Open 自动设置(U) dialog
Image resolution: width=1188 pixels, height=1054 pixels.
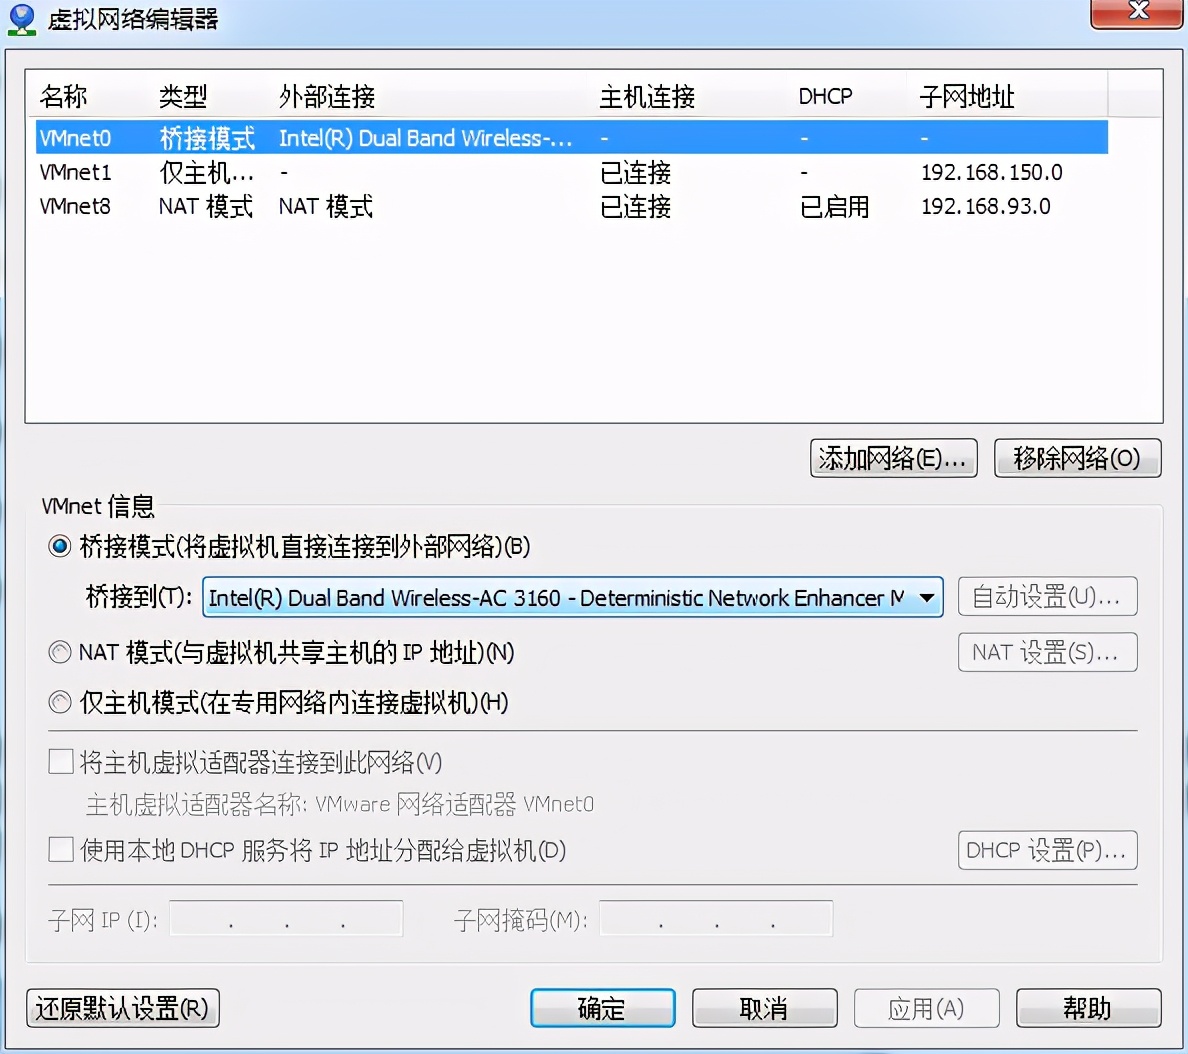pos(1047,596)
